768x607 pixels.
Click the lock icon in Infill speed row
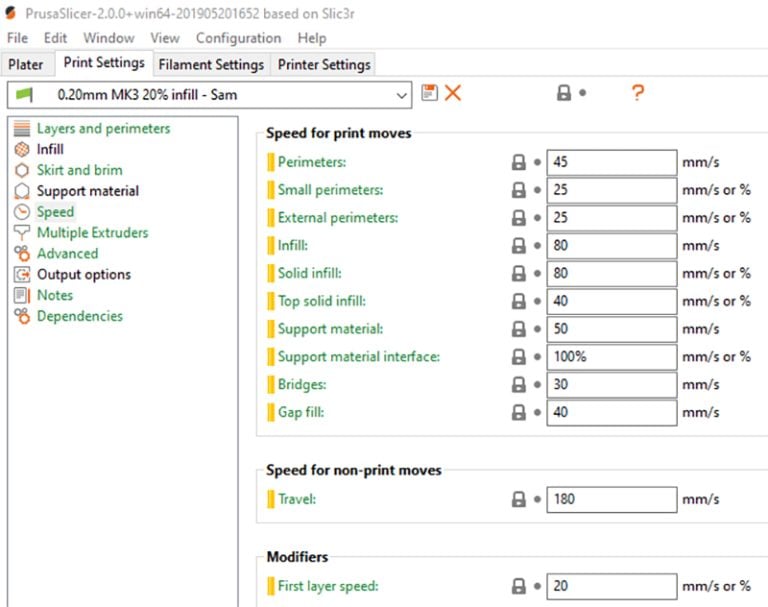pos(519,245)
